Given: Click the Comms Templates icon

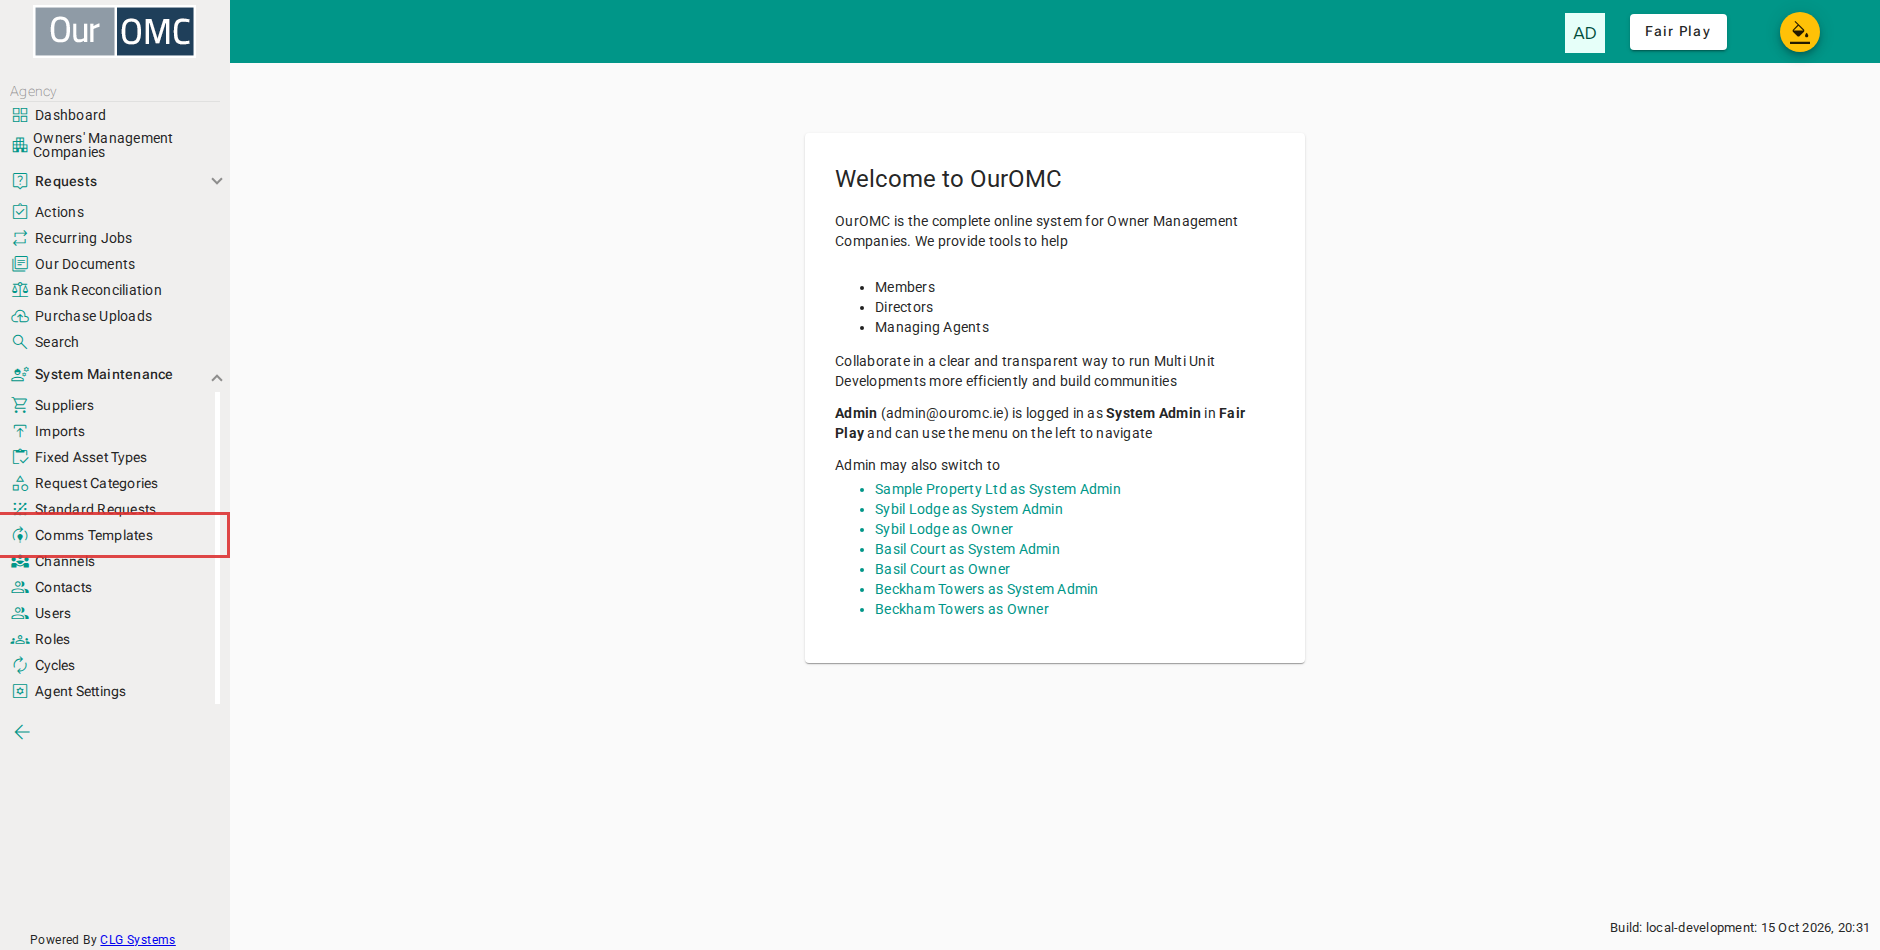Looking at the screenshot, I should pyautogui.click(x=20, y=535).
